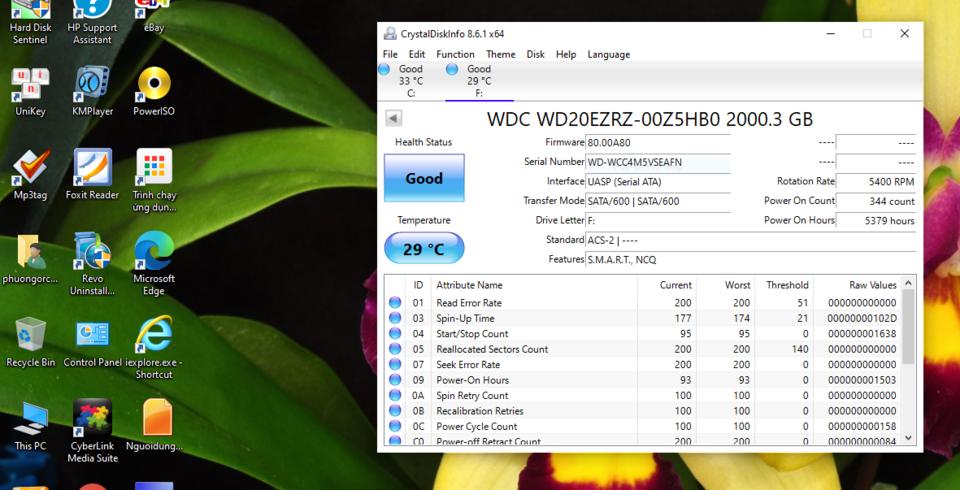Click the Good health status button
Image resolution: width=960 pixels, height=490 pixels.
coord(424,178)
